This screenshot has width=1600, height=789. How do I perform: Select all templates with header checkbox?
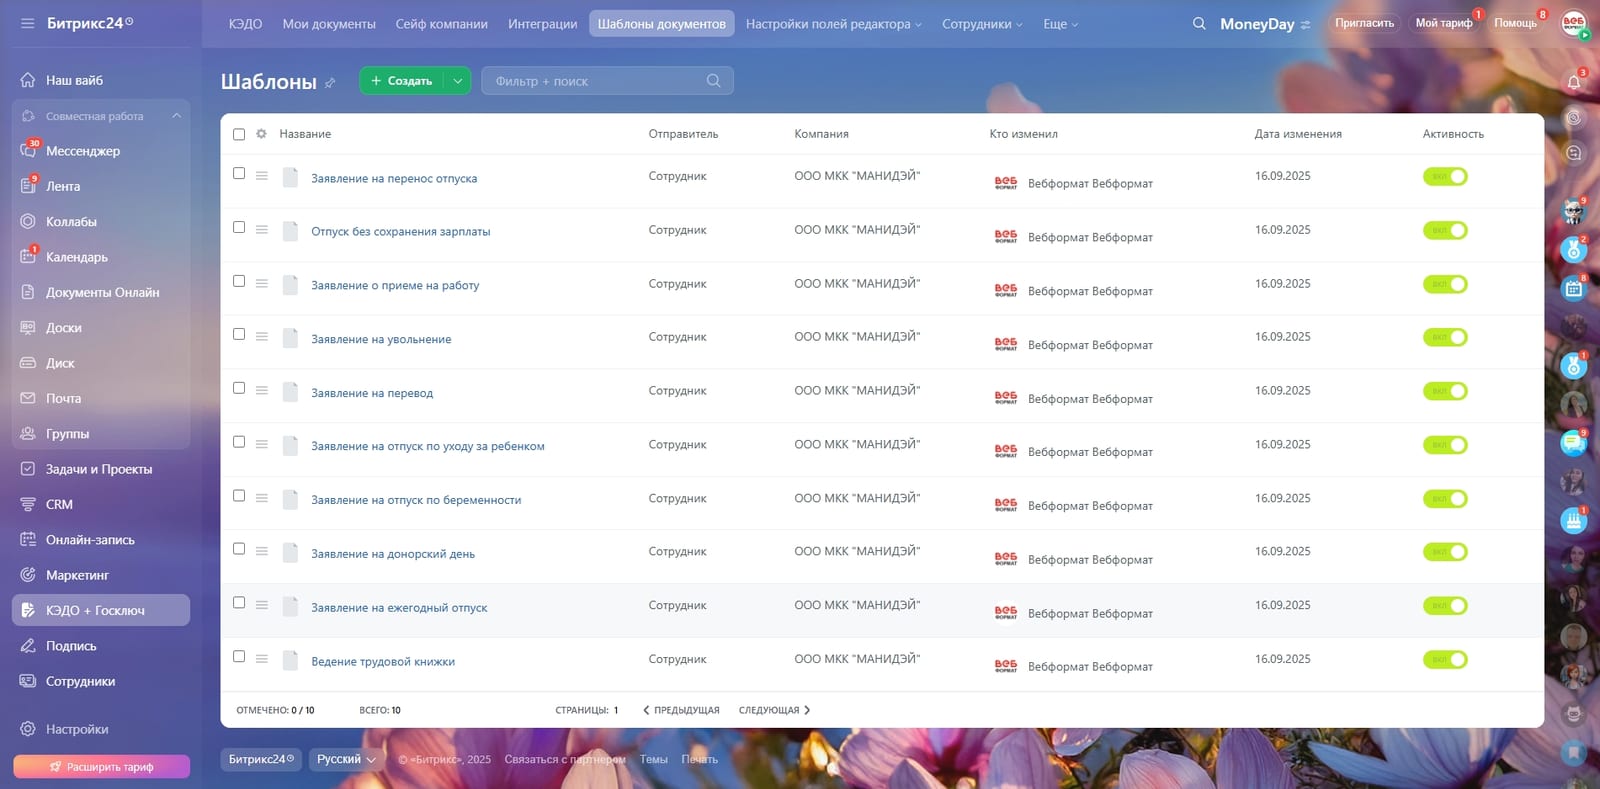tap(239, 134)
